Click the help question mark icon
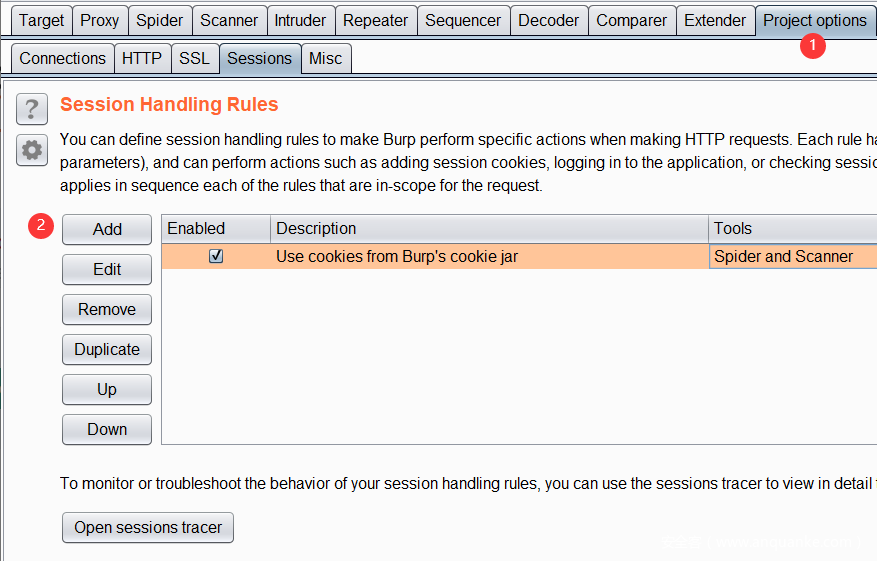This screenshot has height=561, width=877. (32, 109)
